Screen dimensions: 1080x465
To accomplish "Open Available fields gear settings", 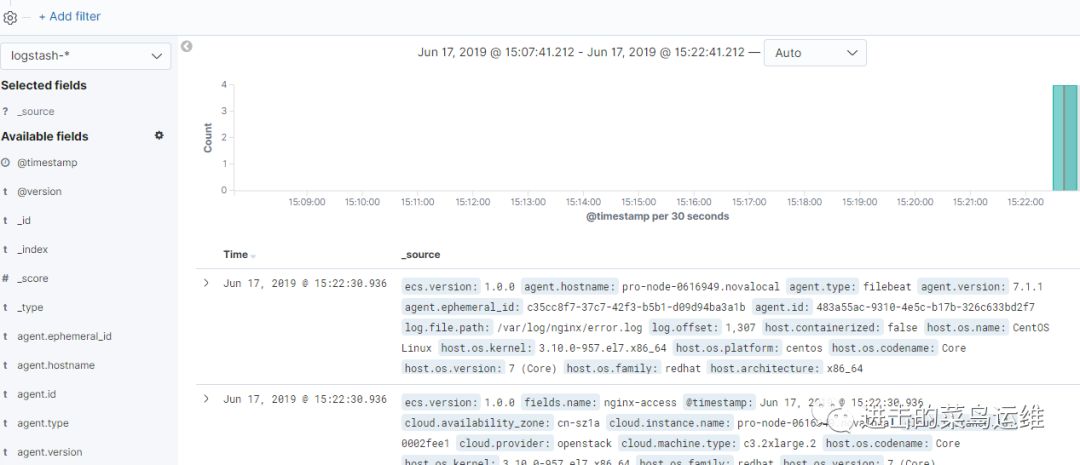I will coord(159,136).
